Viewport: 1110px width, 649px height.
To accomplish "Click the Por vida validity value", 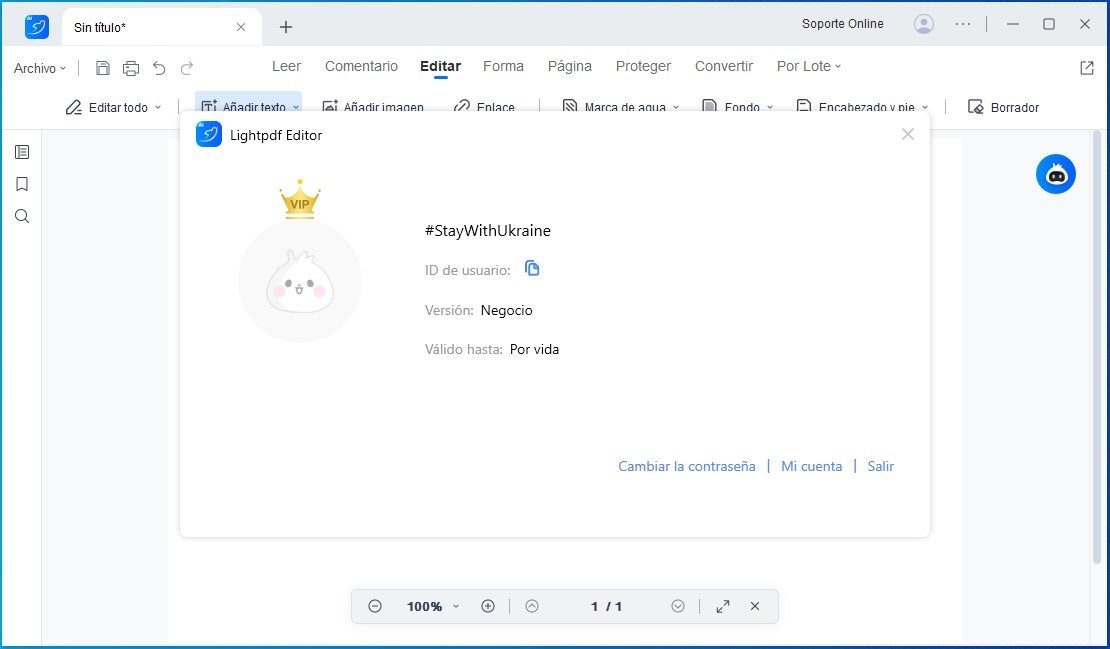I will [x=534, y=349].
